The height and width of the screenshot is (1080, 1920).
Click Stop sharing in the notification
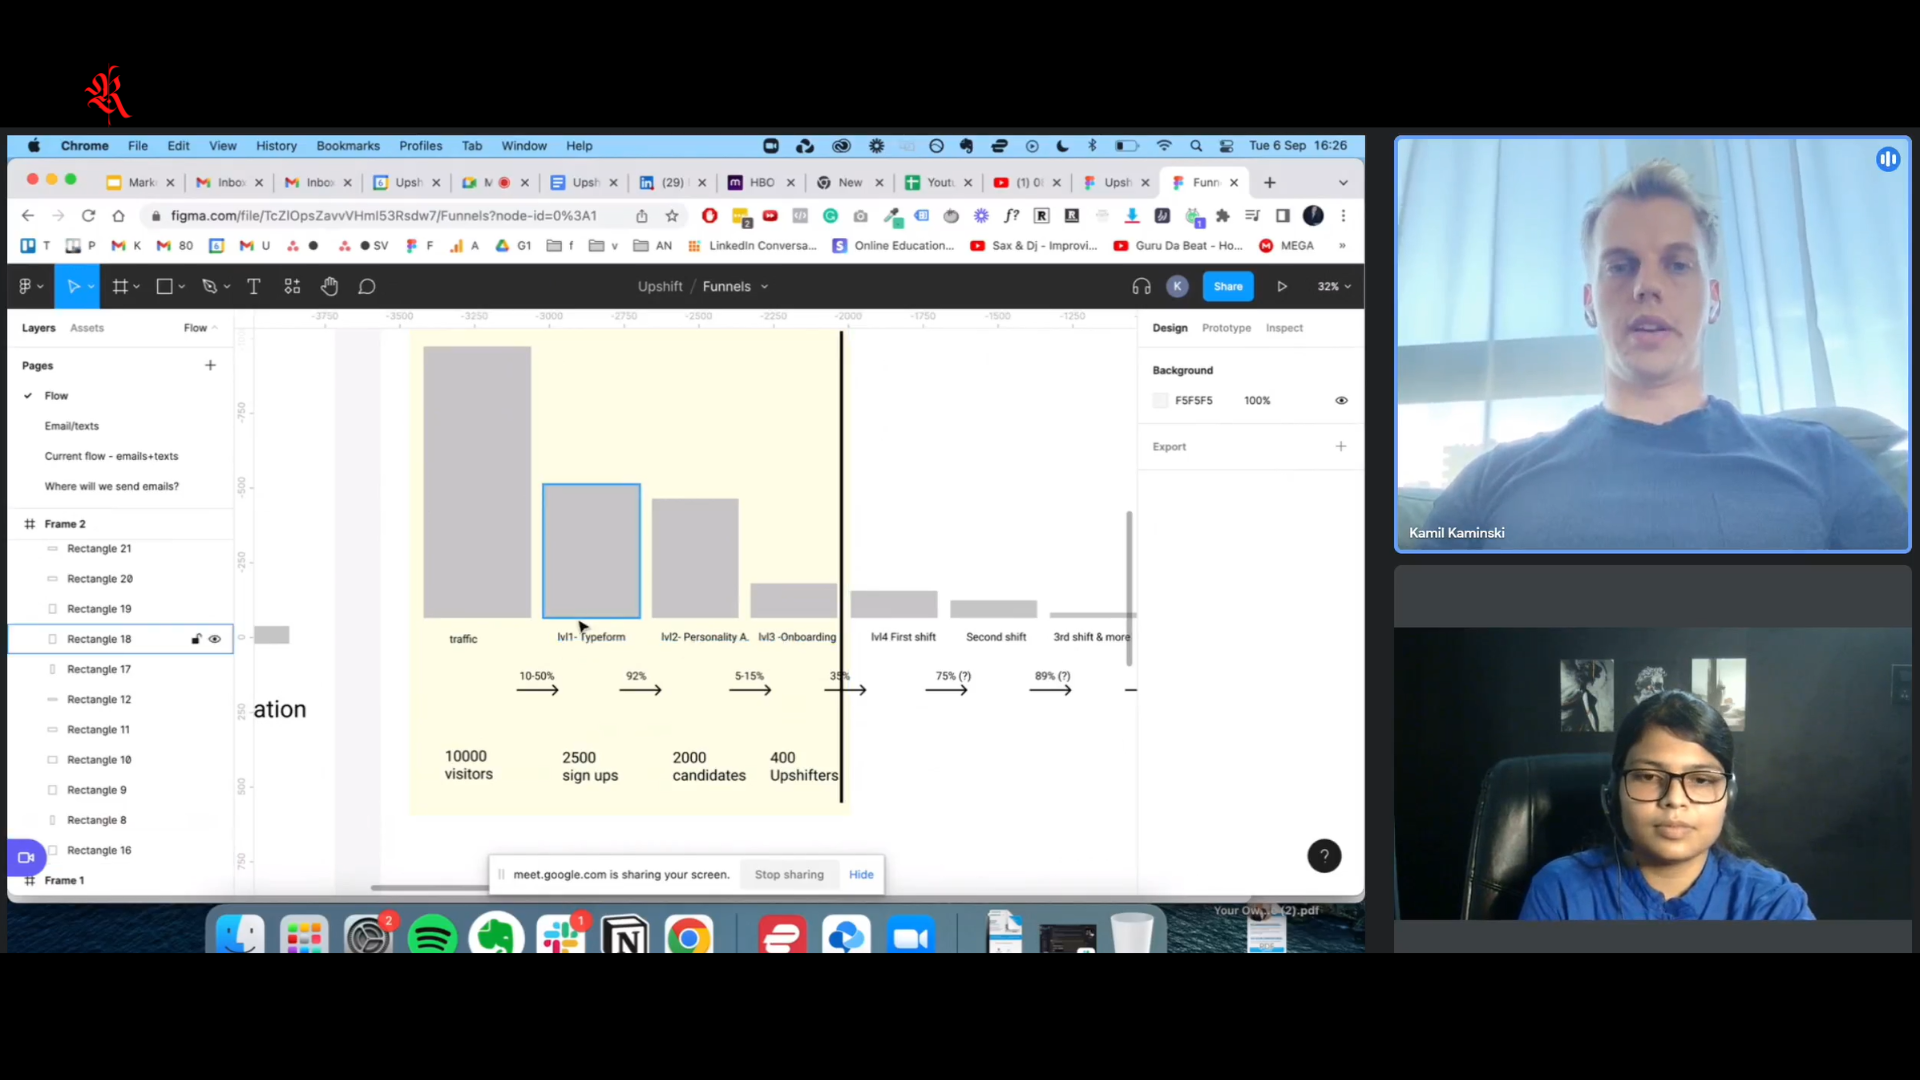[789, 875]
